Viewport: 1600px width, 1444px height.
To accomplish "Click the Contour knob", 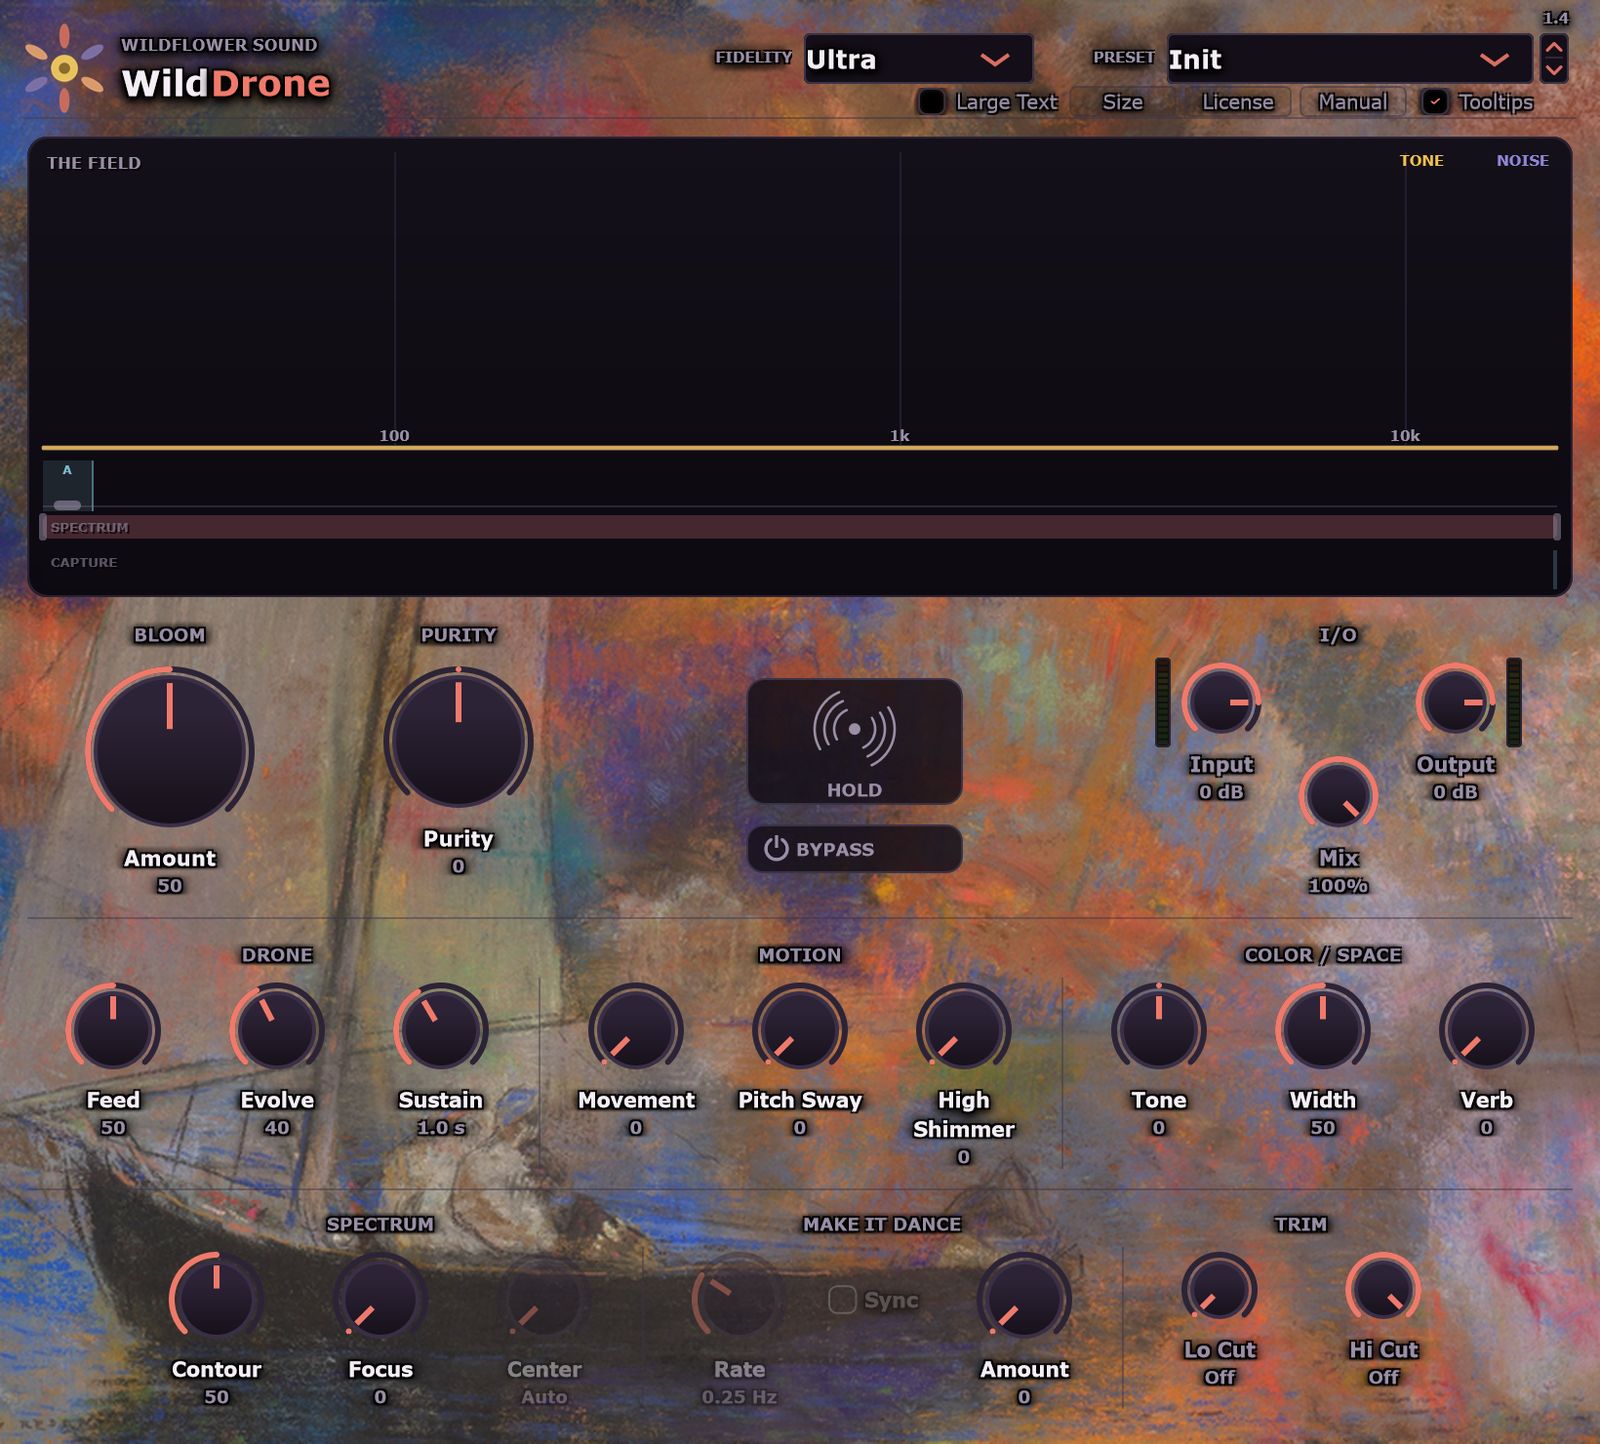I will (x=216, y=1298).
